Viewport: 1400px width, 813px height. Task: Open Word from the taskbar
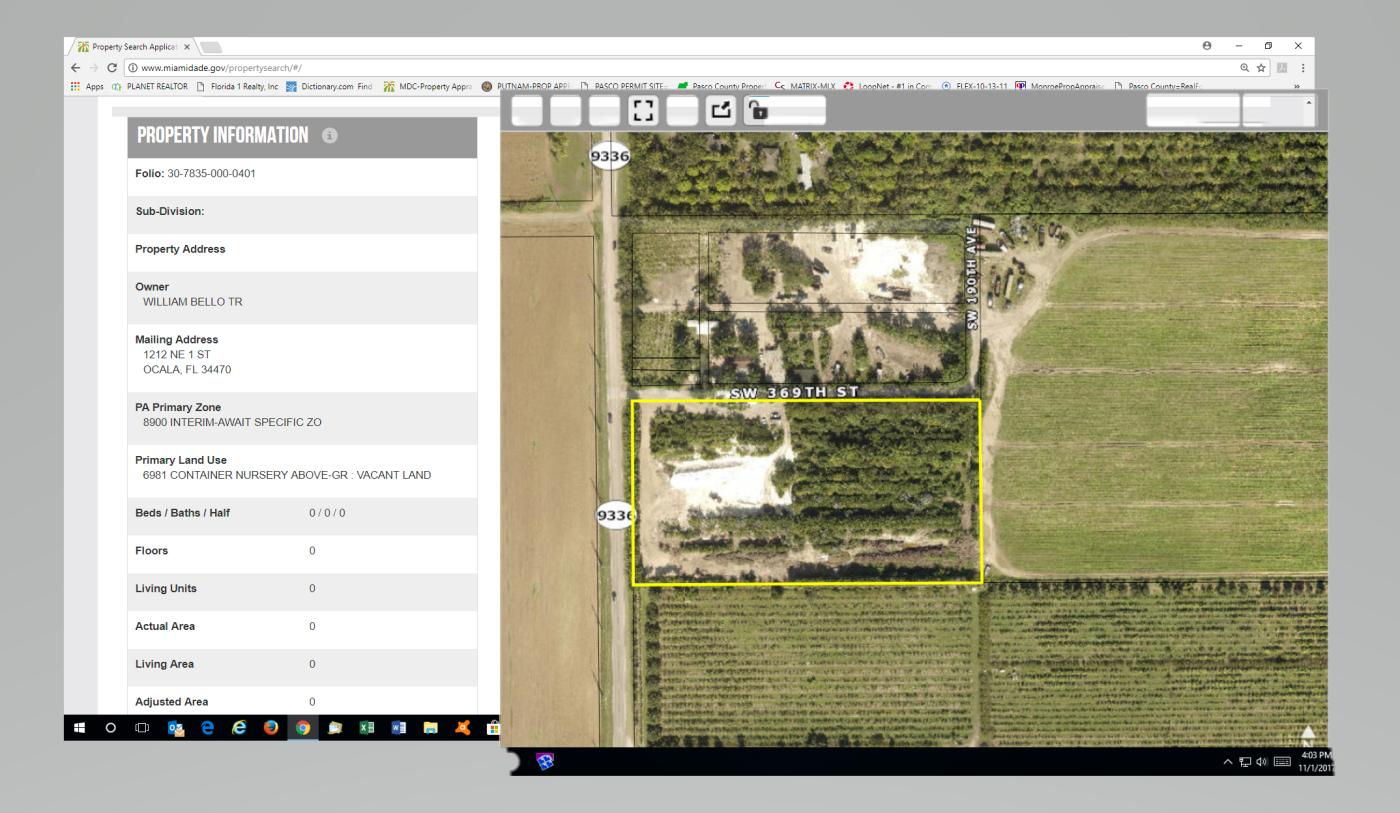point(398,728)
